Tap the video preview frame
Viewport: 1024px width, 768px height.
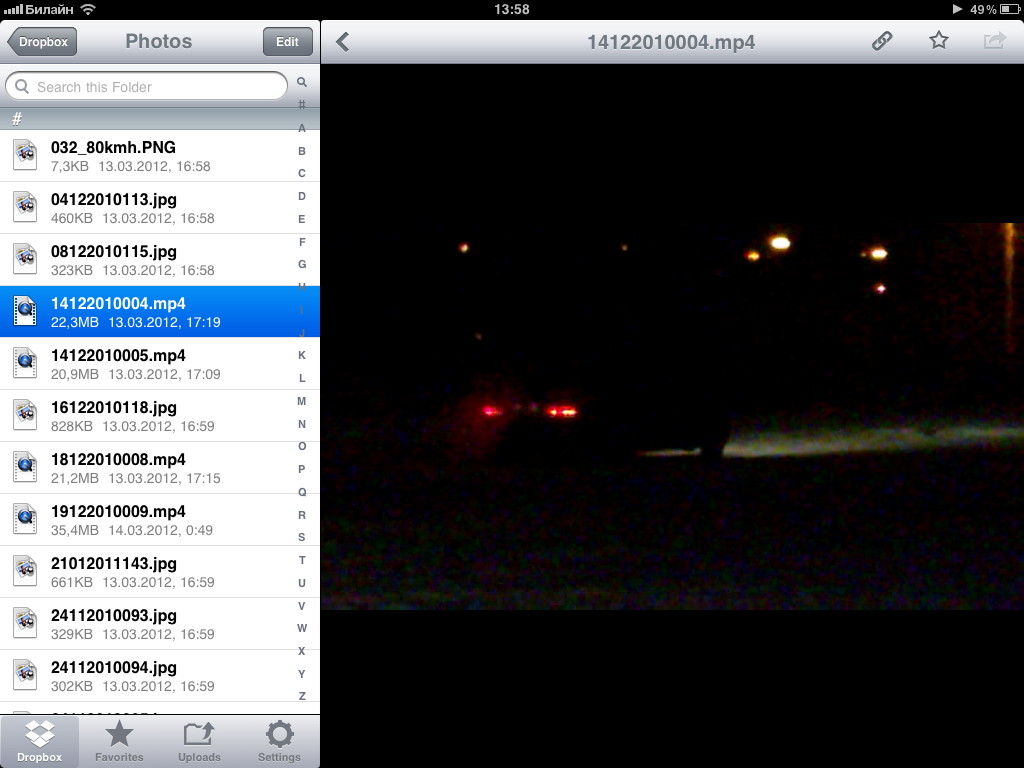672,416
